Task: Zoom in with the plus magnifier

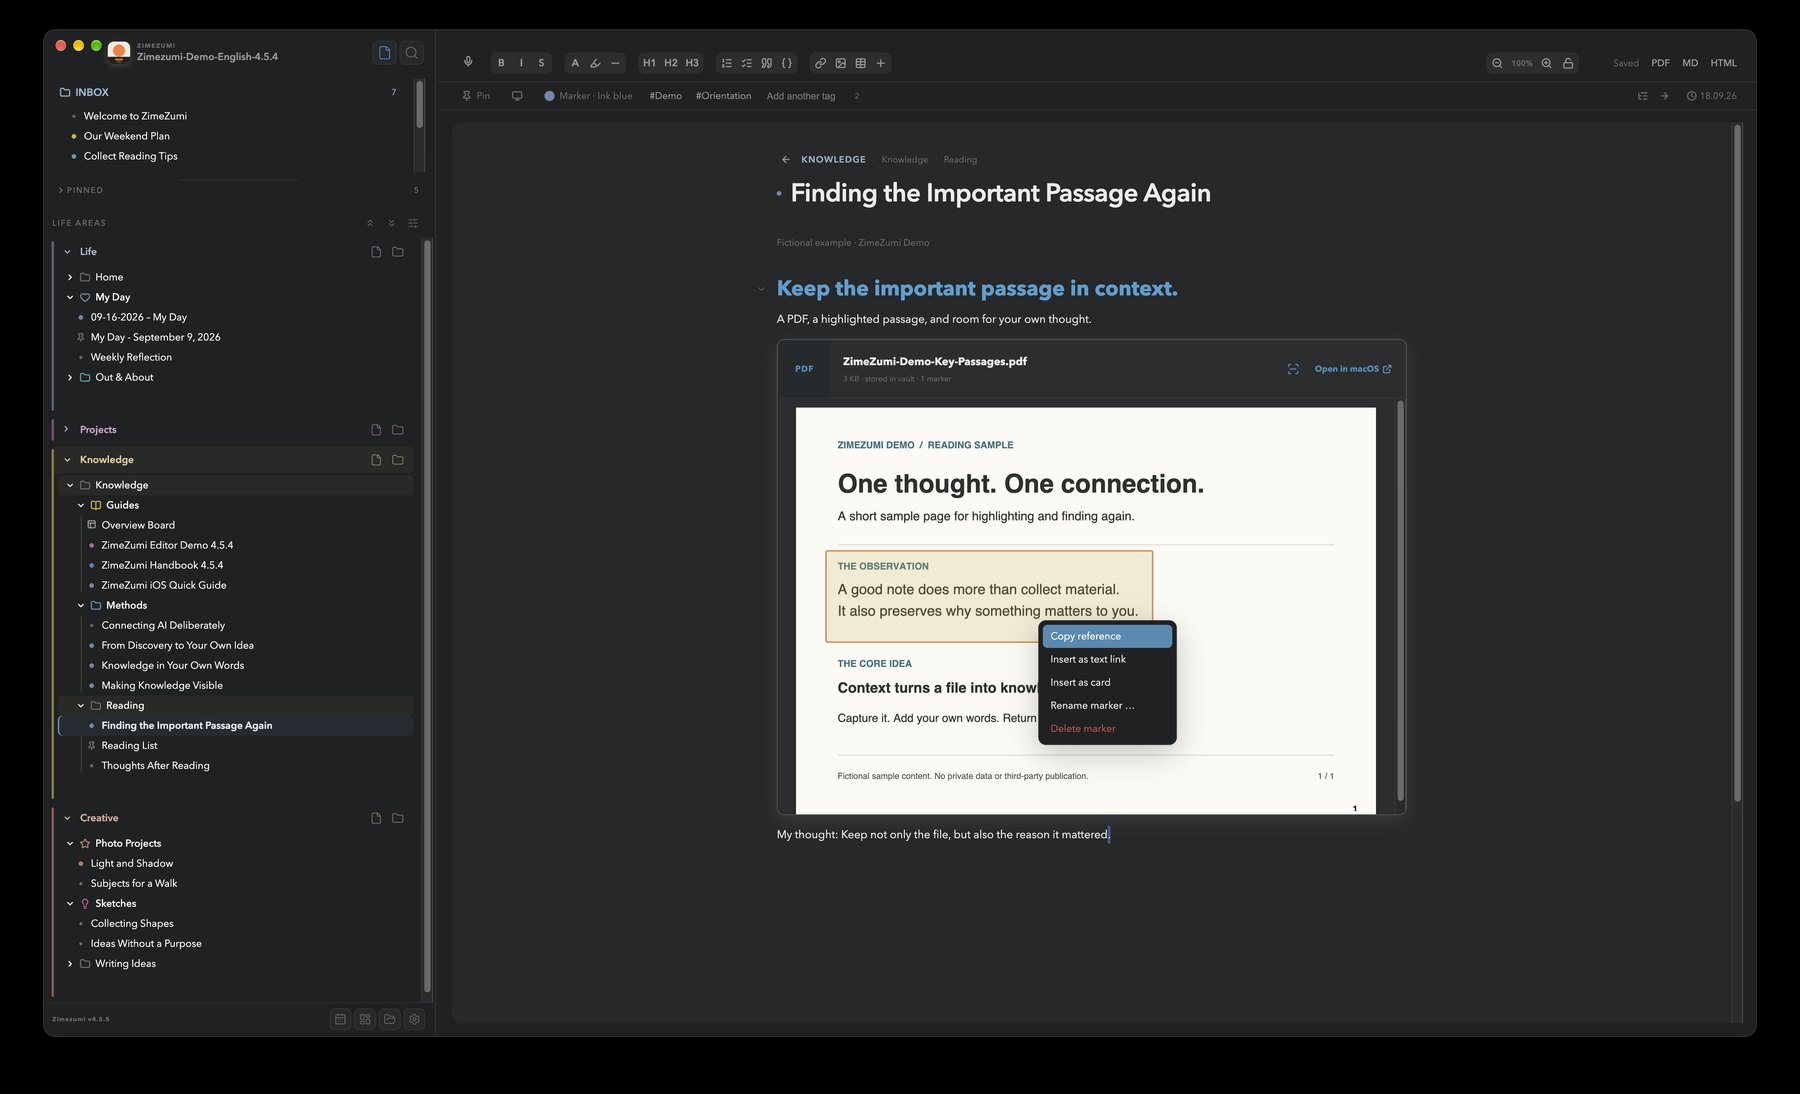Action: 1547,63
